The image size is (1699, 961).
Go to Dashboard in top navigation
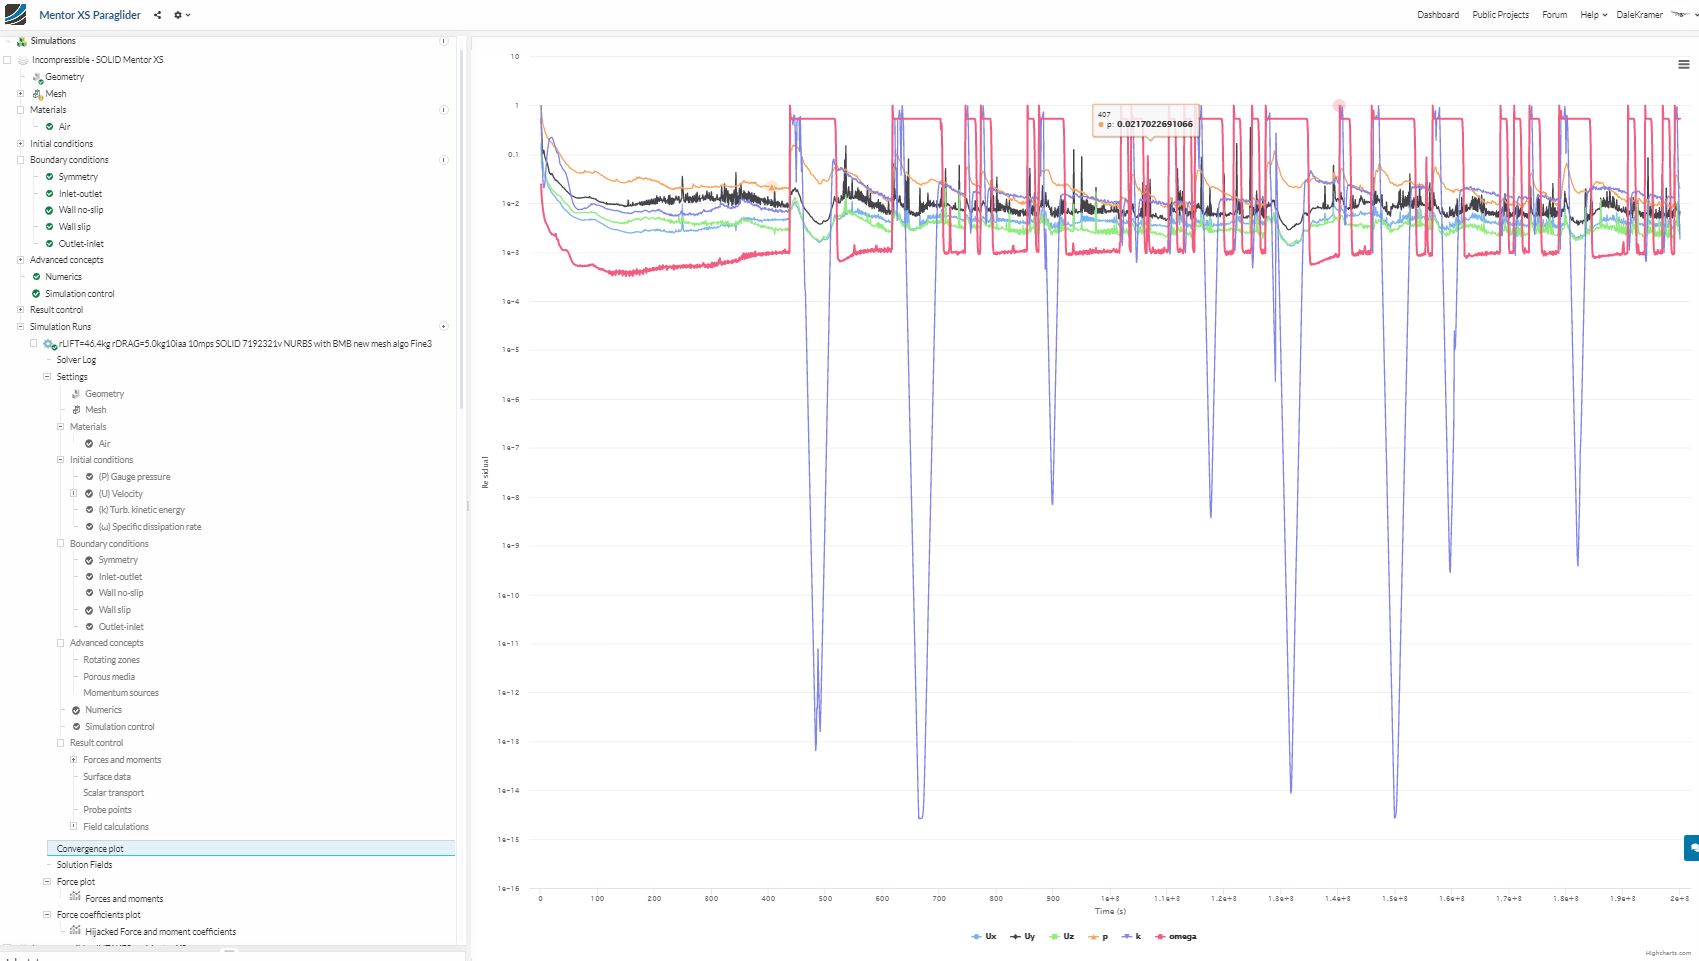pyautogui.click(x=1437, y=15)
